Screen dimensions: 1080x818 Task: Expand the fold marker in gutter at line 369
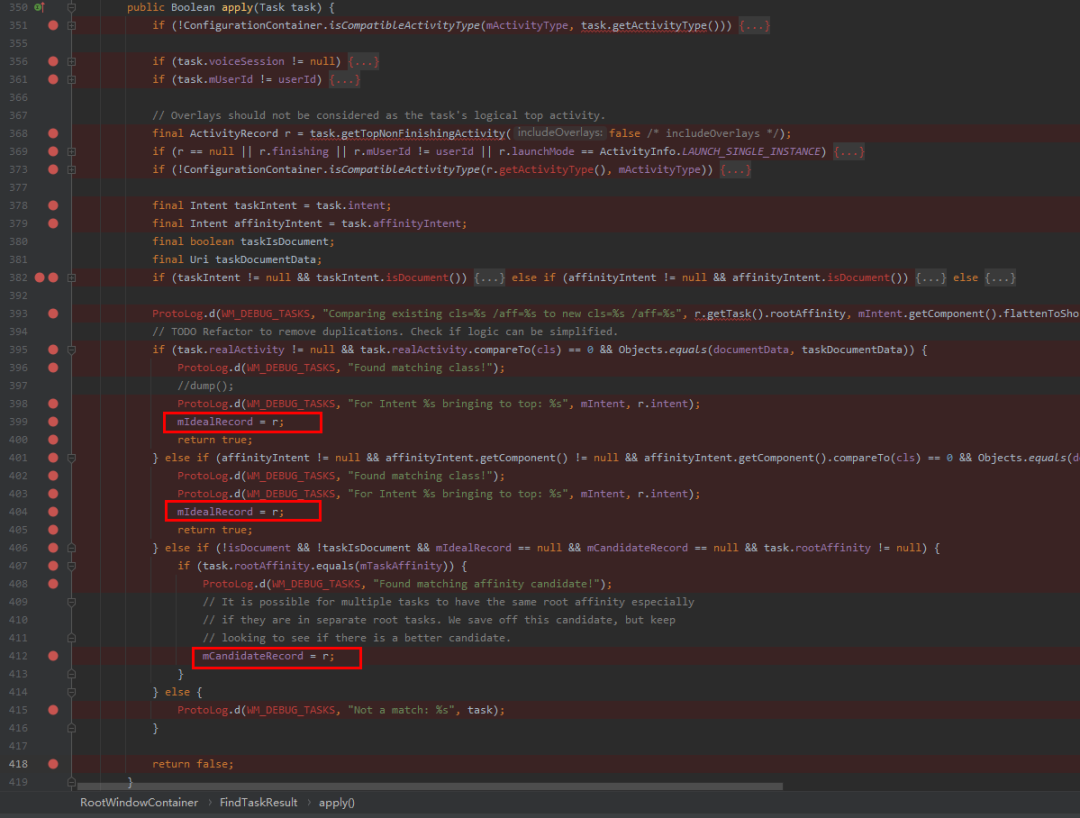pyautogui.click(x=71, y=151)
